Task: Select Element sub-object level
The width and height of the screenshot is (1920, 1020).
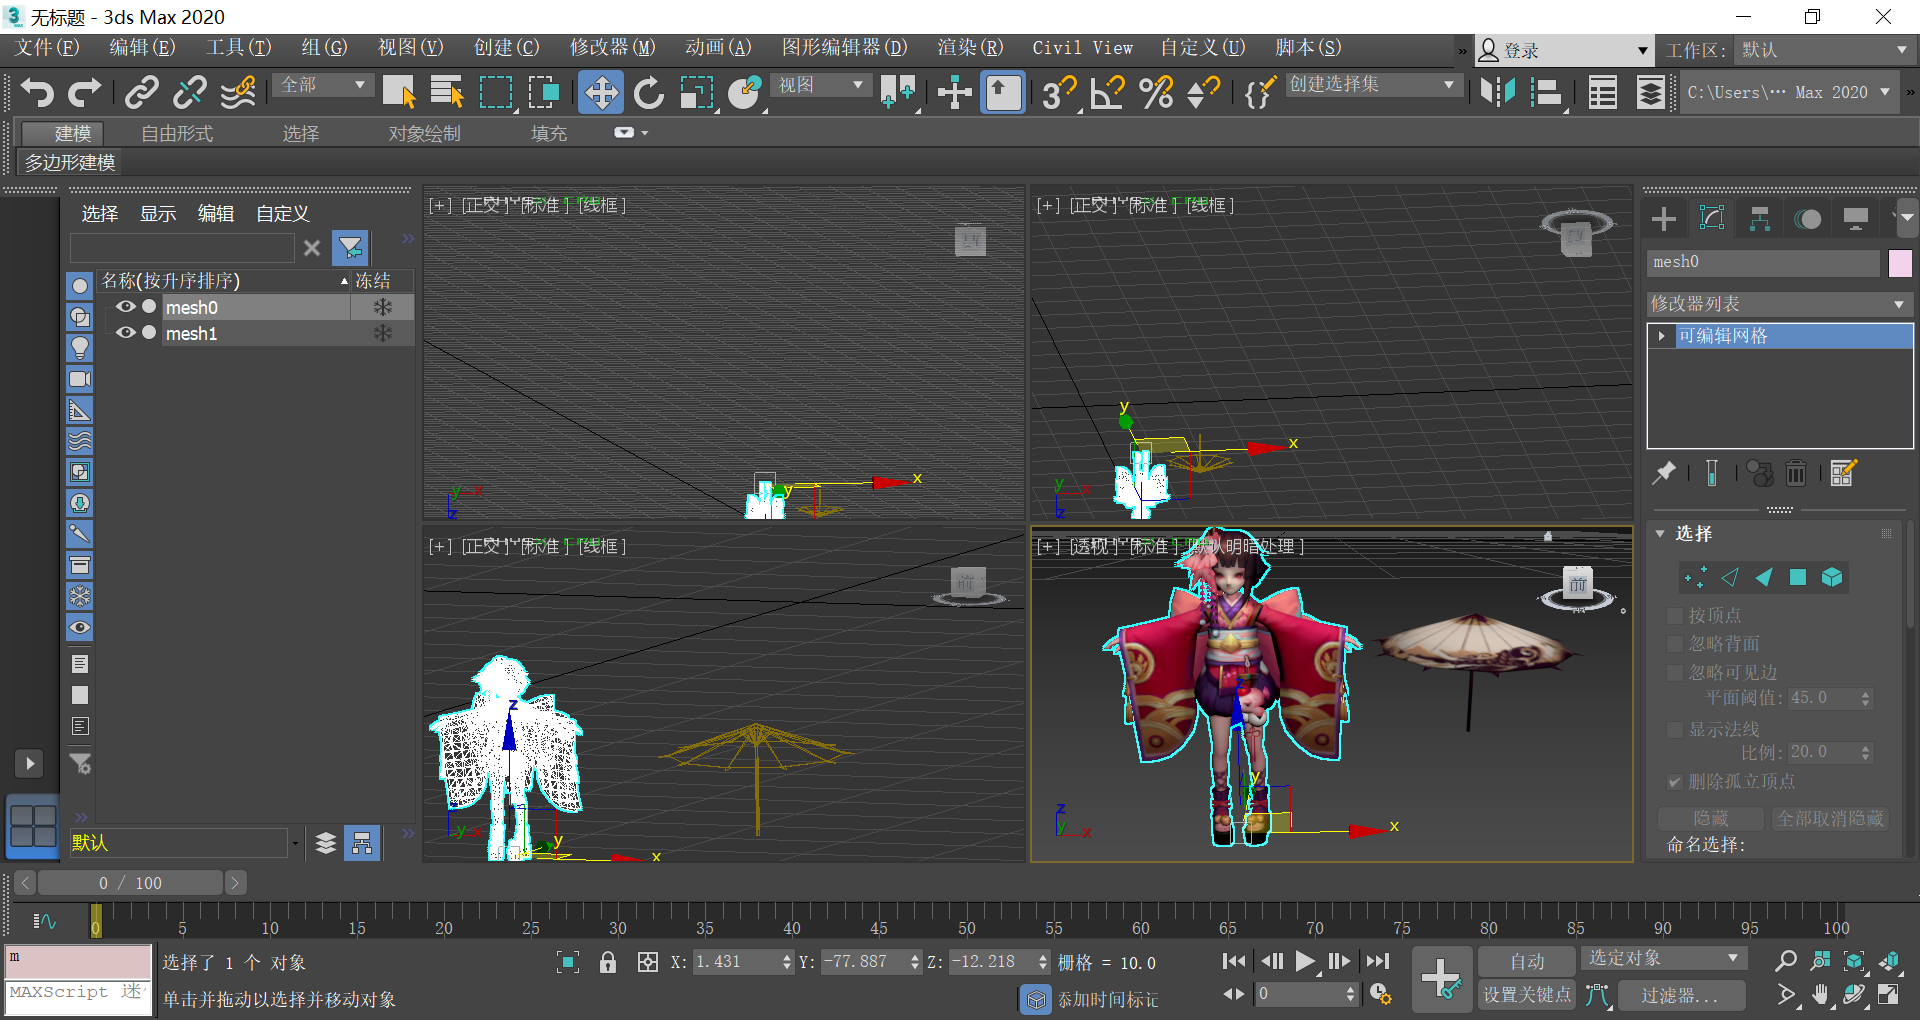Action: click(1832, 577)
